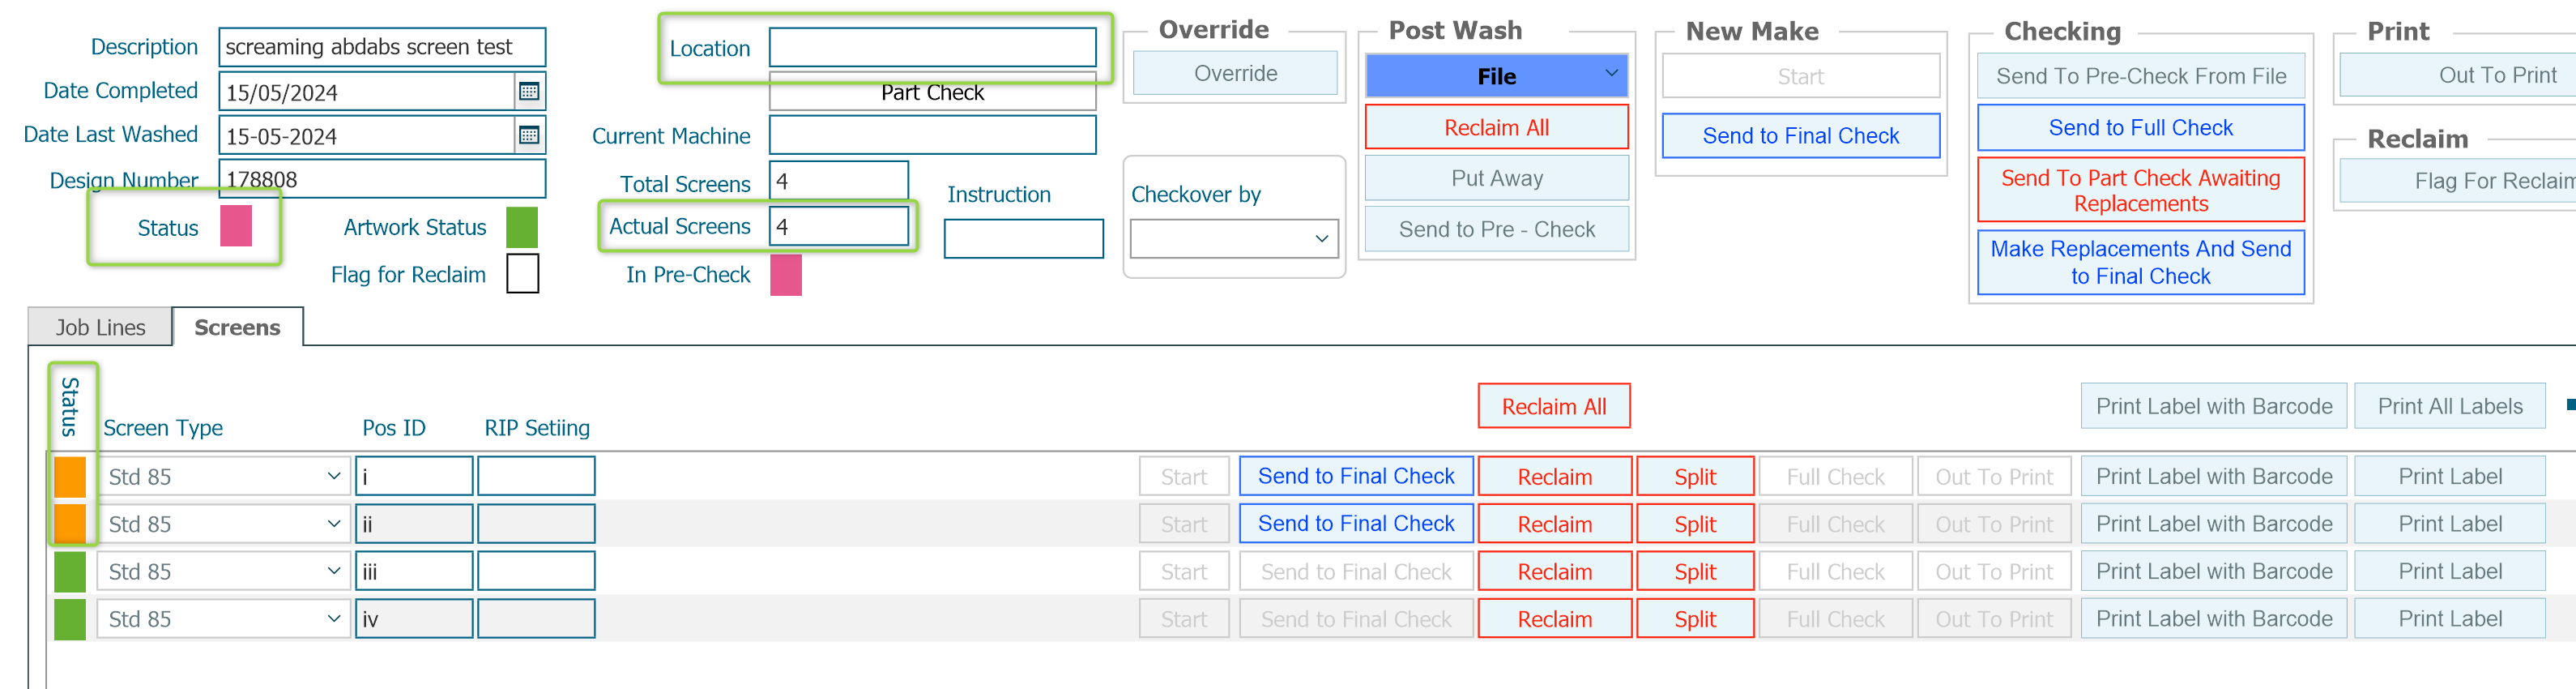Click Reclaim All in Post Wash group
The height and width of the screenshot is (689, 2576).
click(1496, 128)
